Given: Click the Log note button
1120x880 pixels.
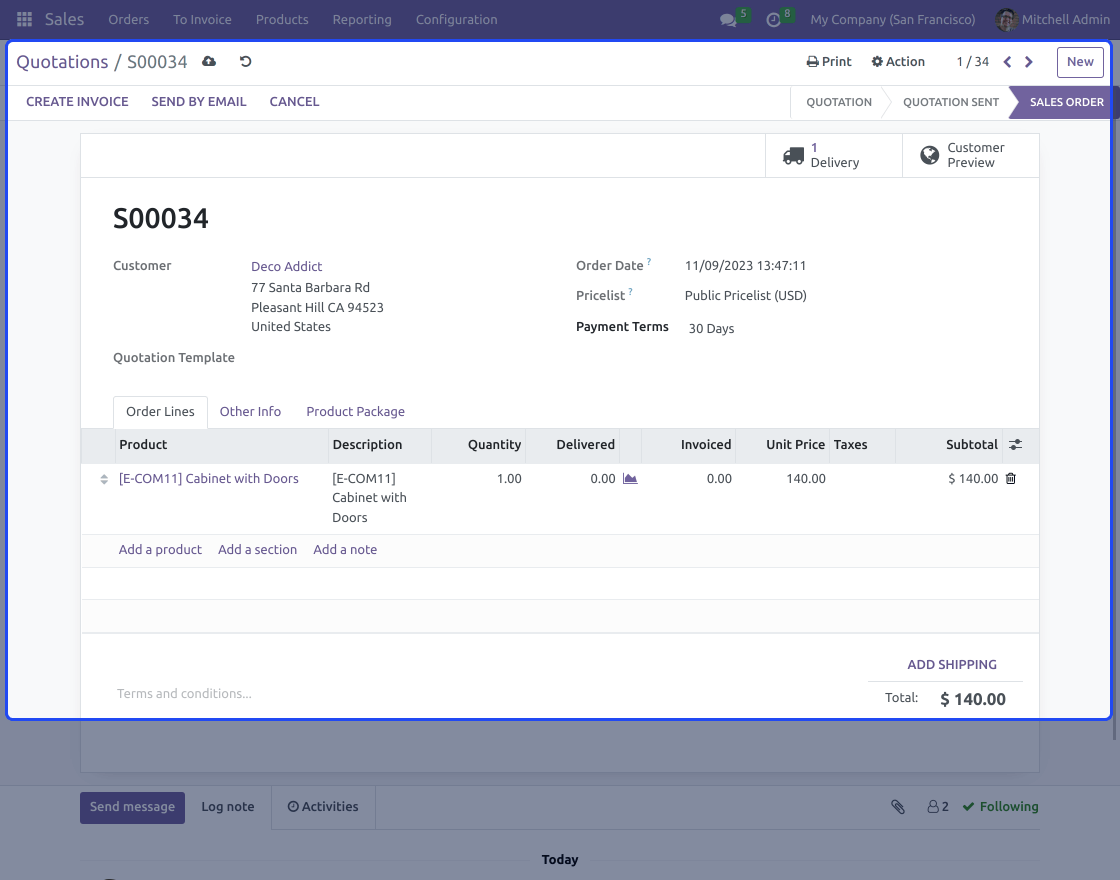Looking at the screenshot, I should click(228, 807).
